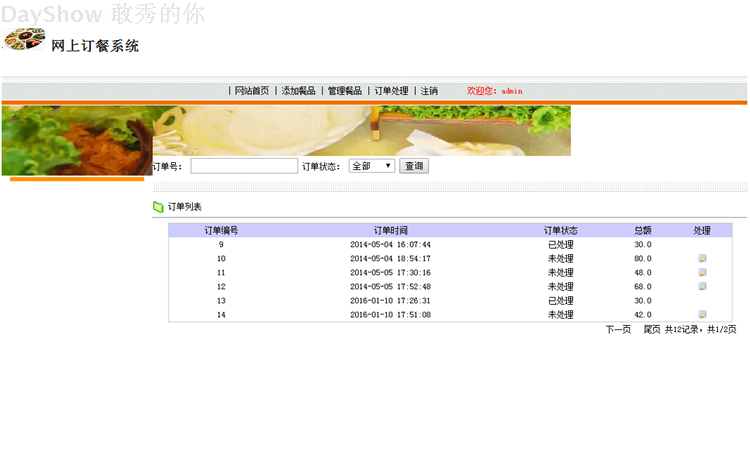Click the total 48.0 amount

[642, 272]
